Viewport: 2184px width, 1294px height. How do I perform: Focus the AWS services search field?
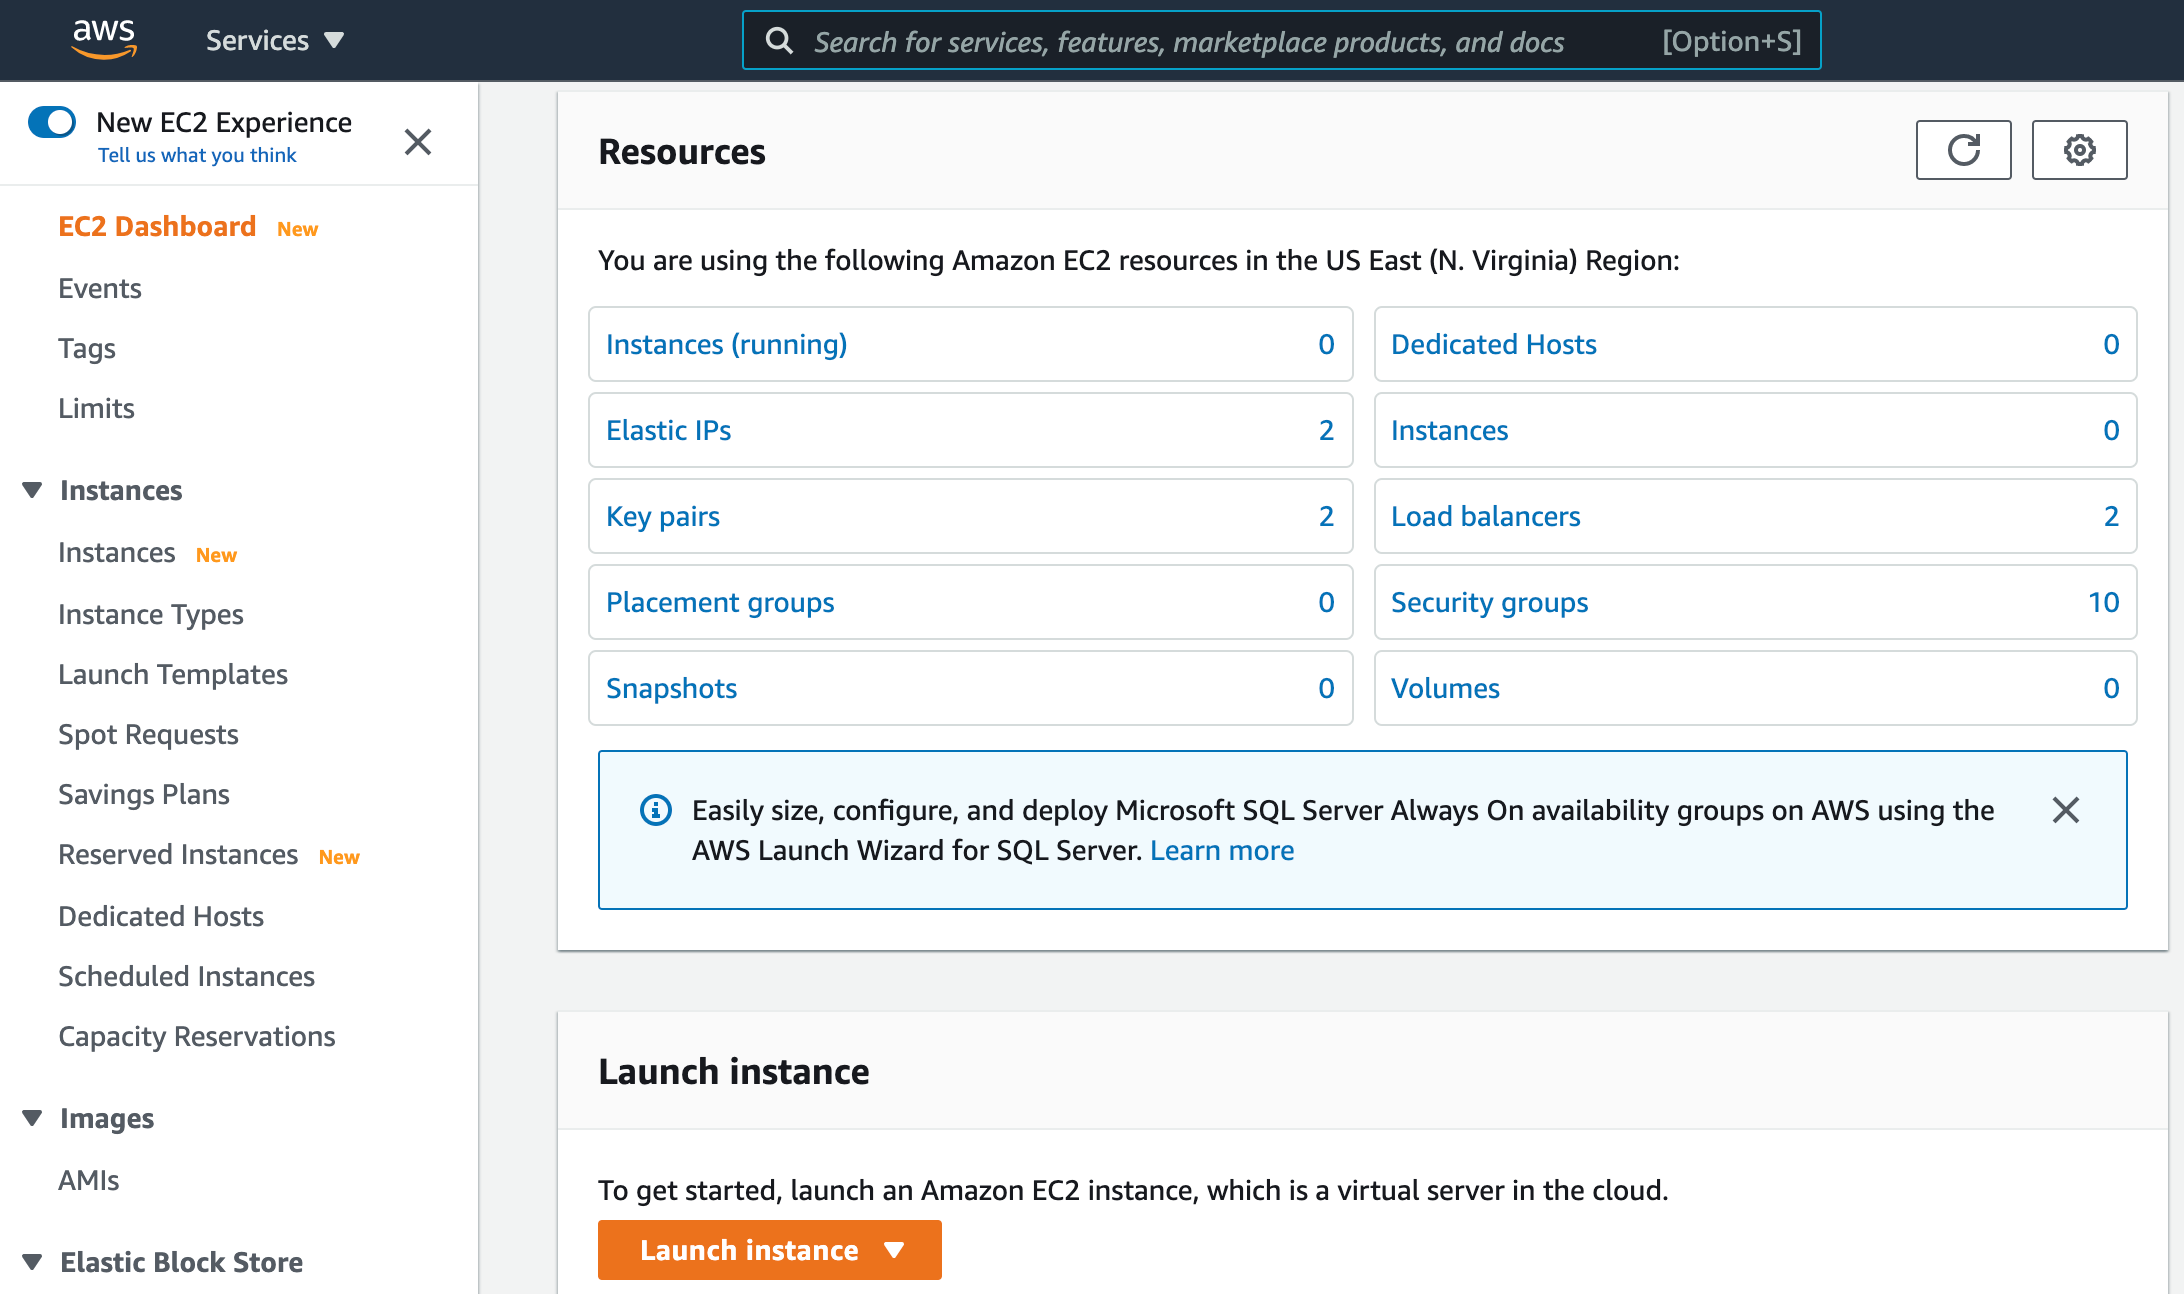click(x=1188, y=41)
